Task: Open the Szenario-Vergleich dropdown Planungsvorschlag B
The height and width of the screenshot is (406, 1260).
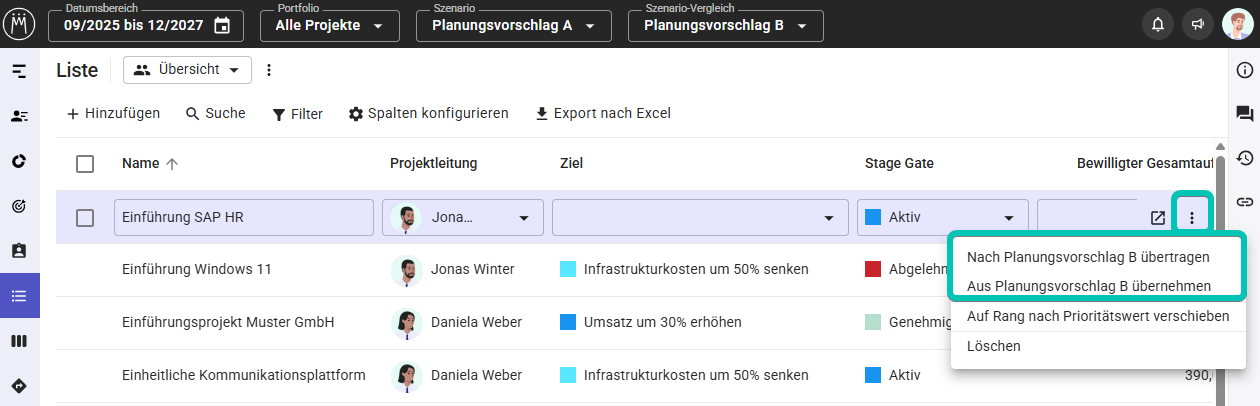Action: point(726,26)
